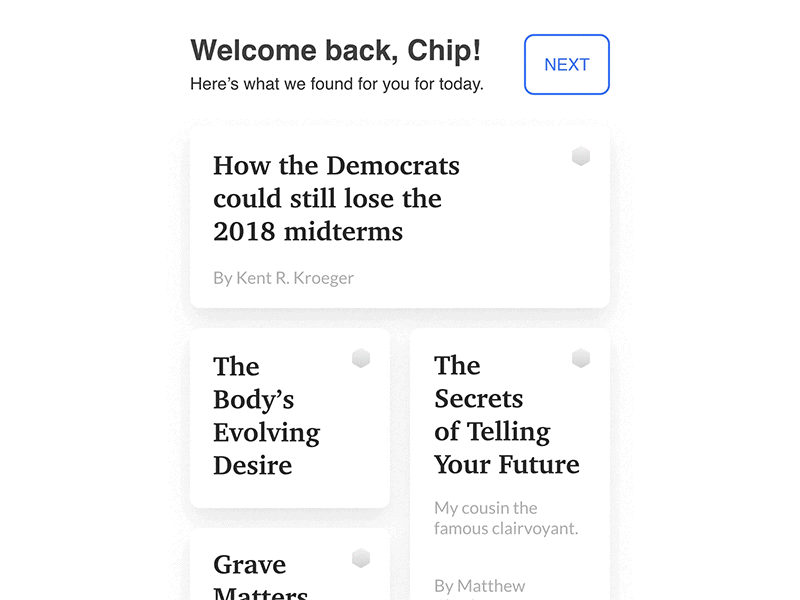
Task: Select the hexagon icon on the Secrets card
Action: point(581,356)
